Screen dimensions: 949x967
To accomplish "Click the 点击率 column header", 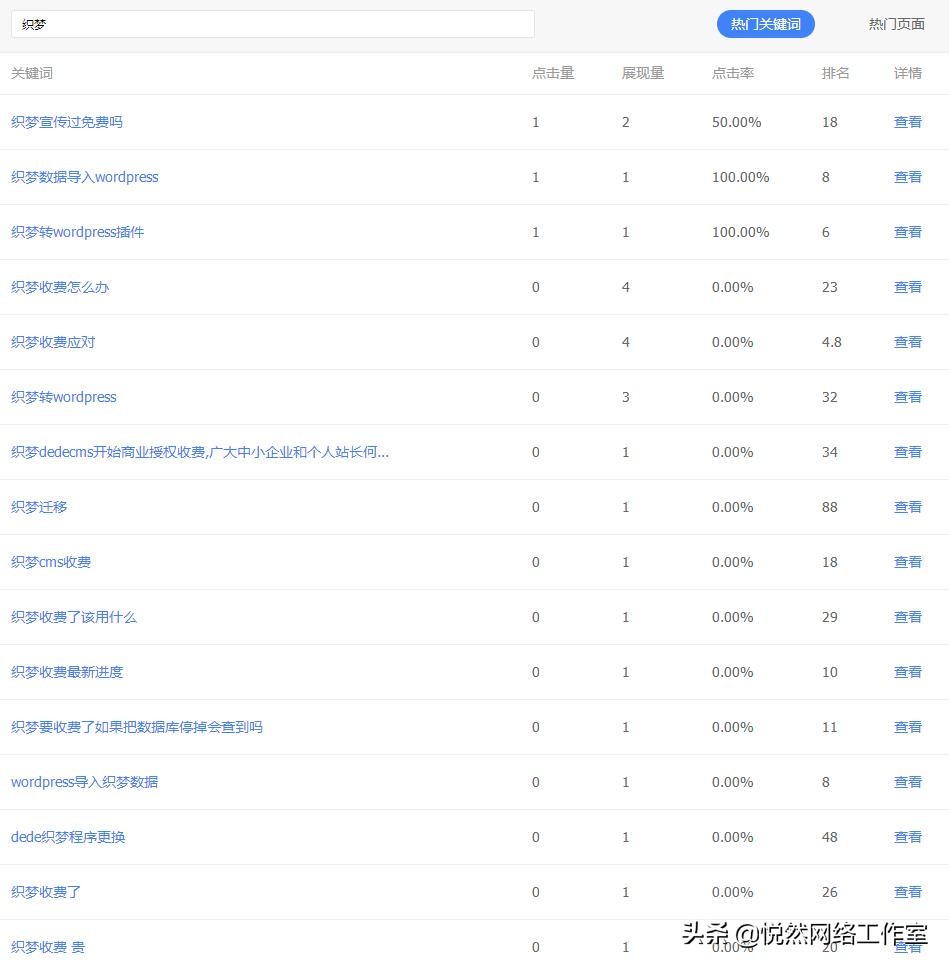I will pos(733,73).
